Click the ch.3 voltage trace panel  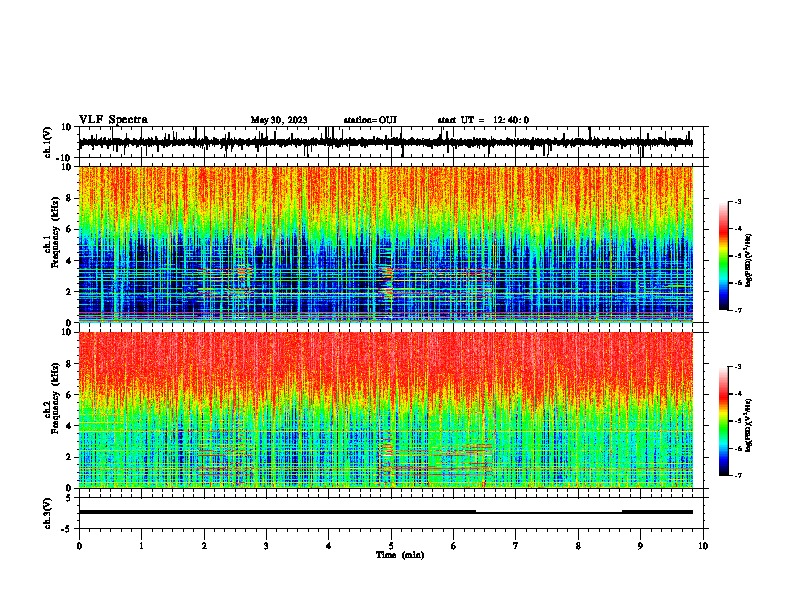[x=391, y=513]
